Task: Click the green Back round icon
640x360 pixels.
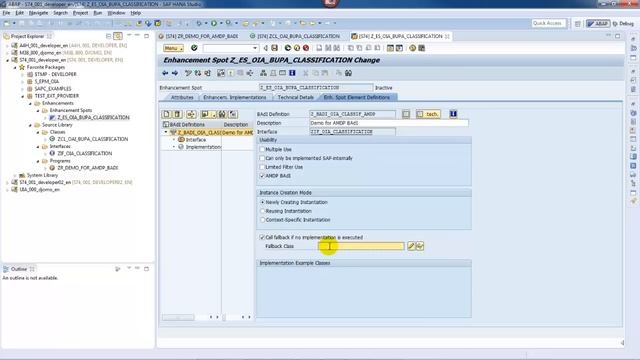Action: [x=288, y=48]
